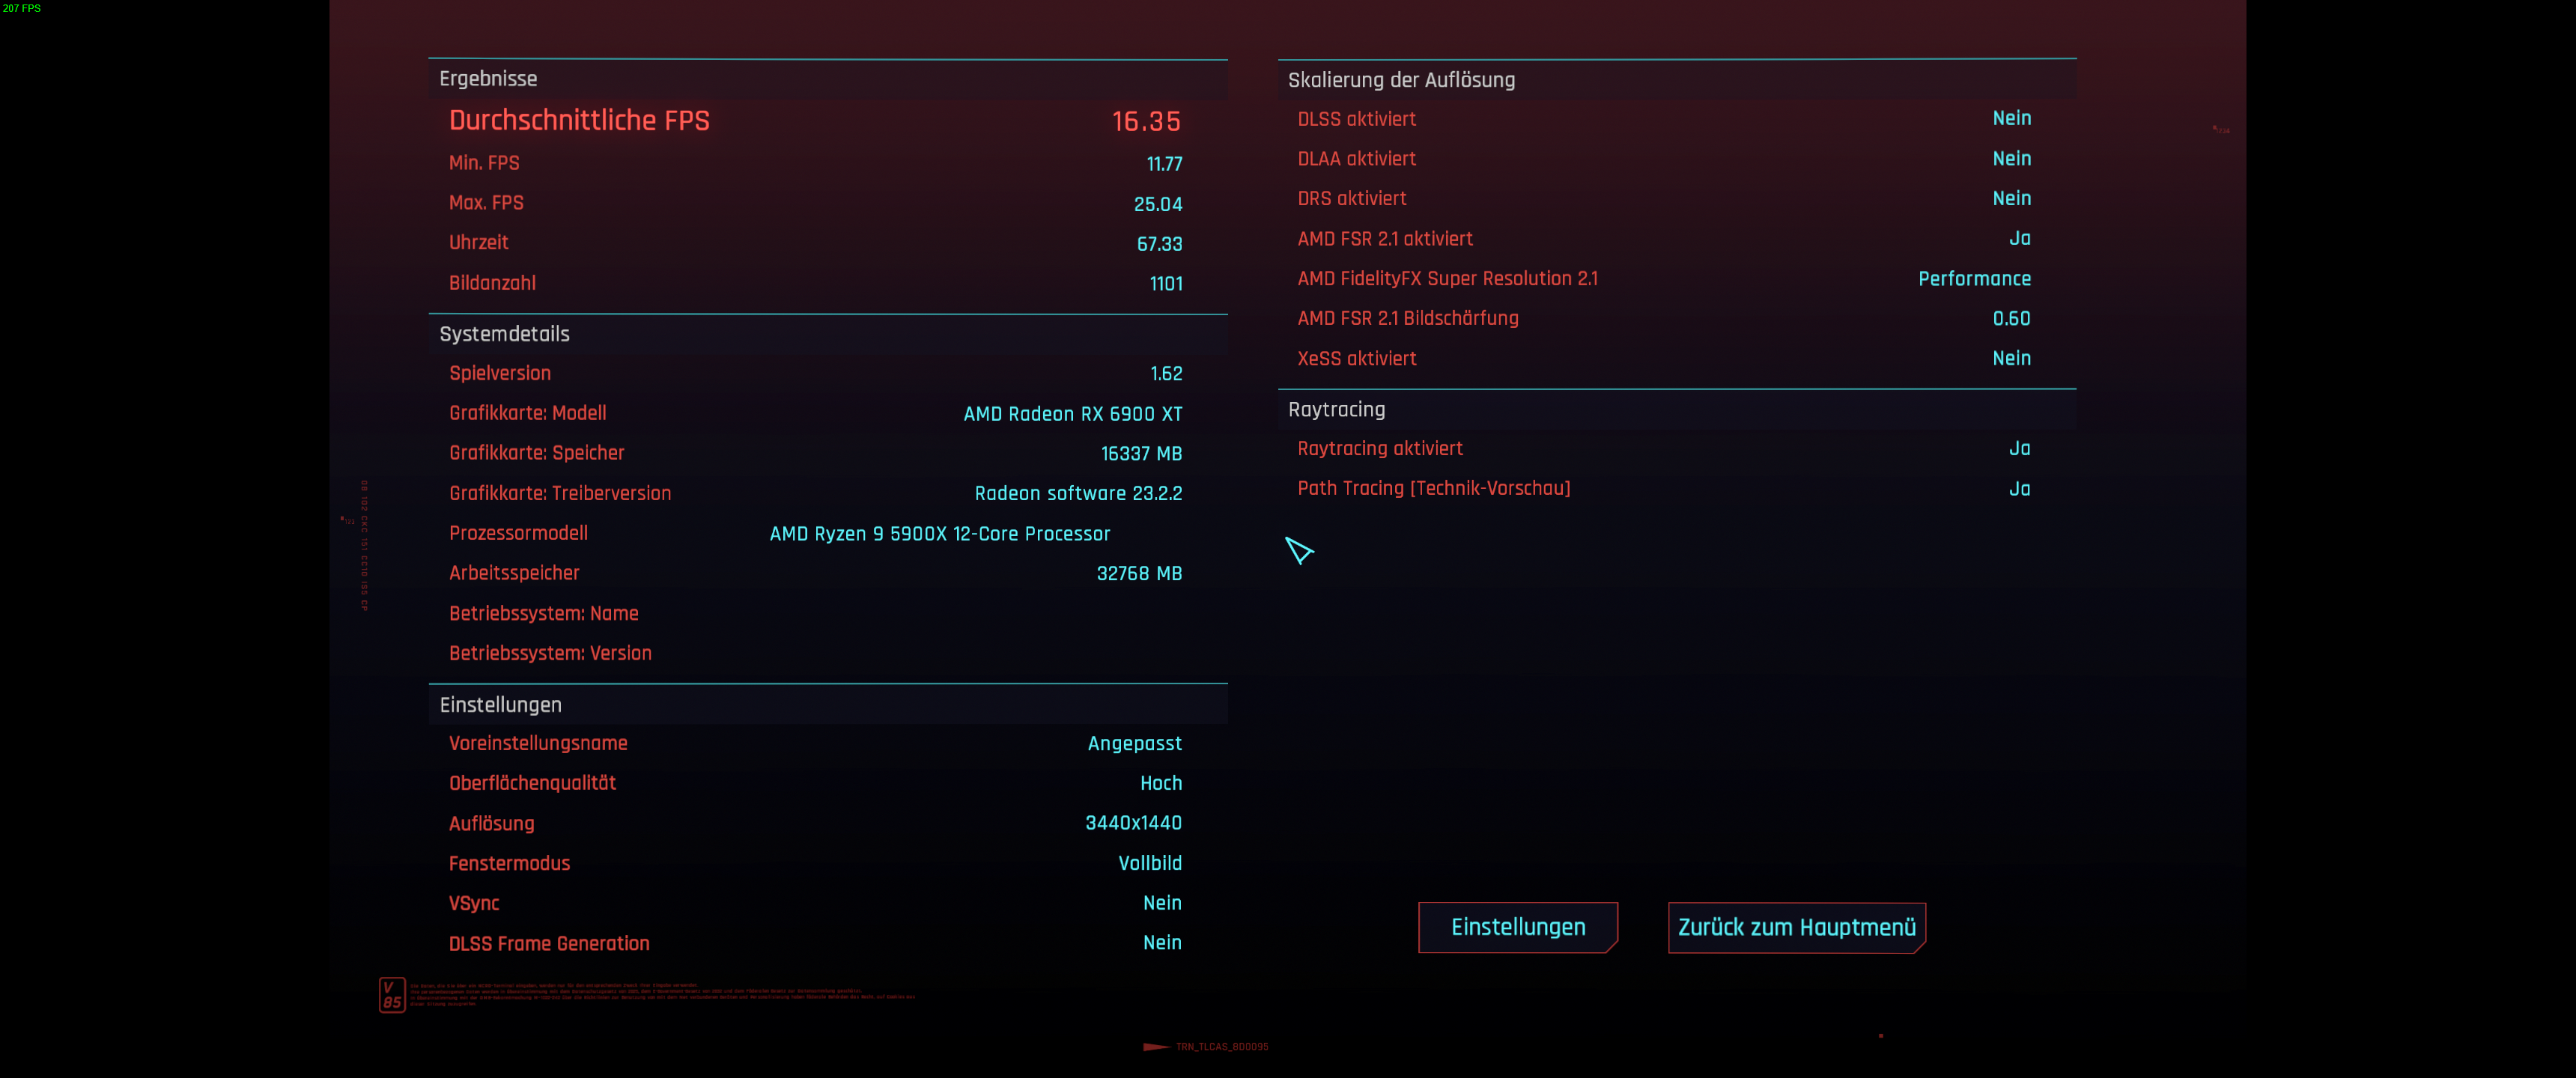2576x1078 pixels.
Task: Open the Raytracing section header
Action: click(1336, 410)
